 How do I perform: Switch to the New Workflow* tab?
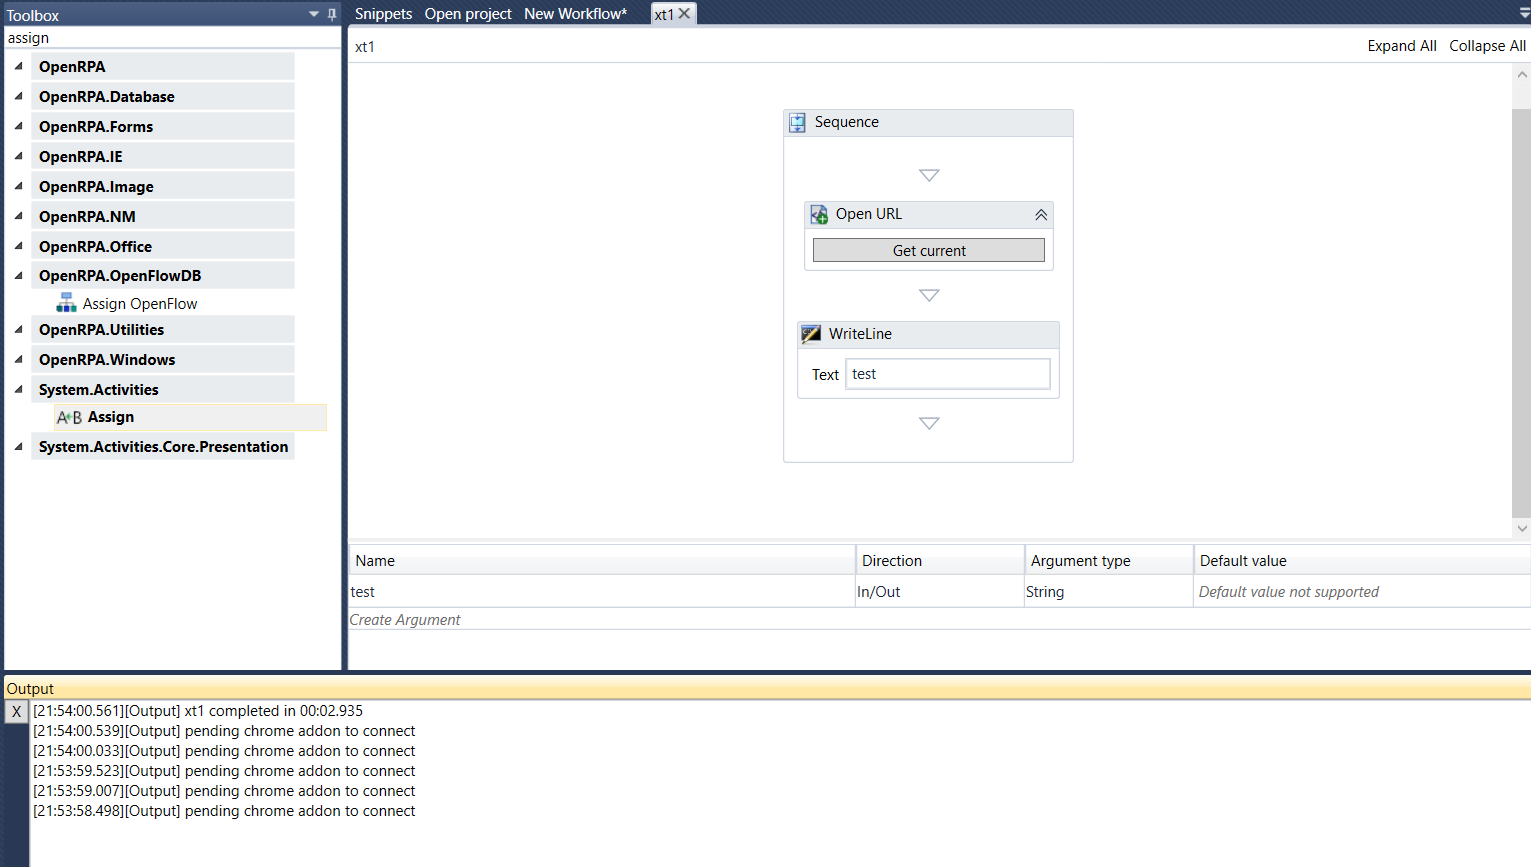(x=575, y=14)
